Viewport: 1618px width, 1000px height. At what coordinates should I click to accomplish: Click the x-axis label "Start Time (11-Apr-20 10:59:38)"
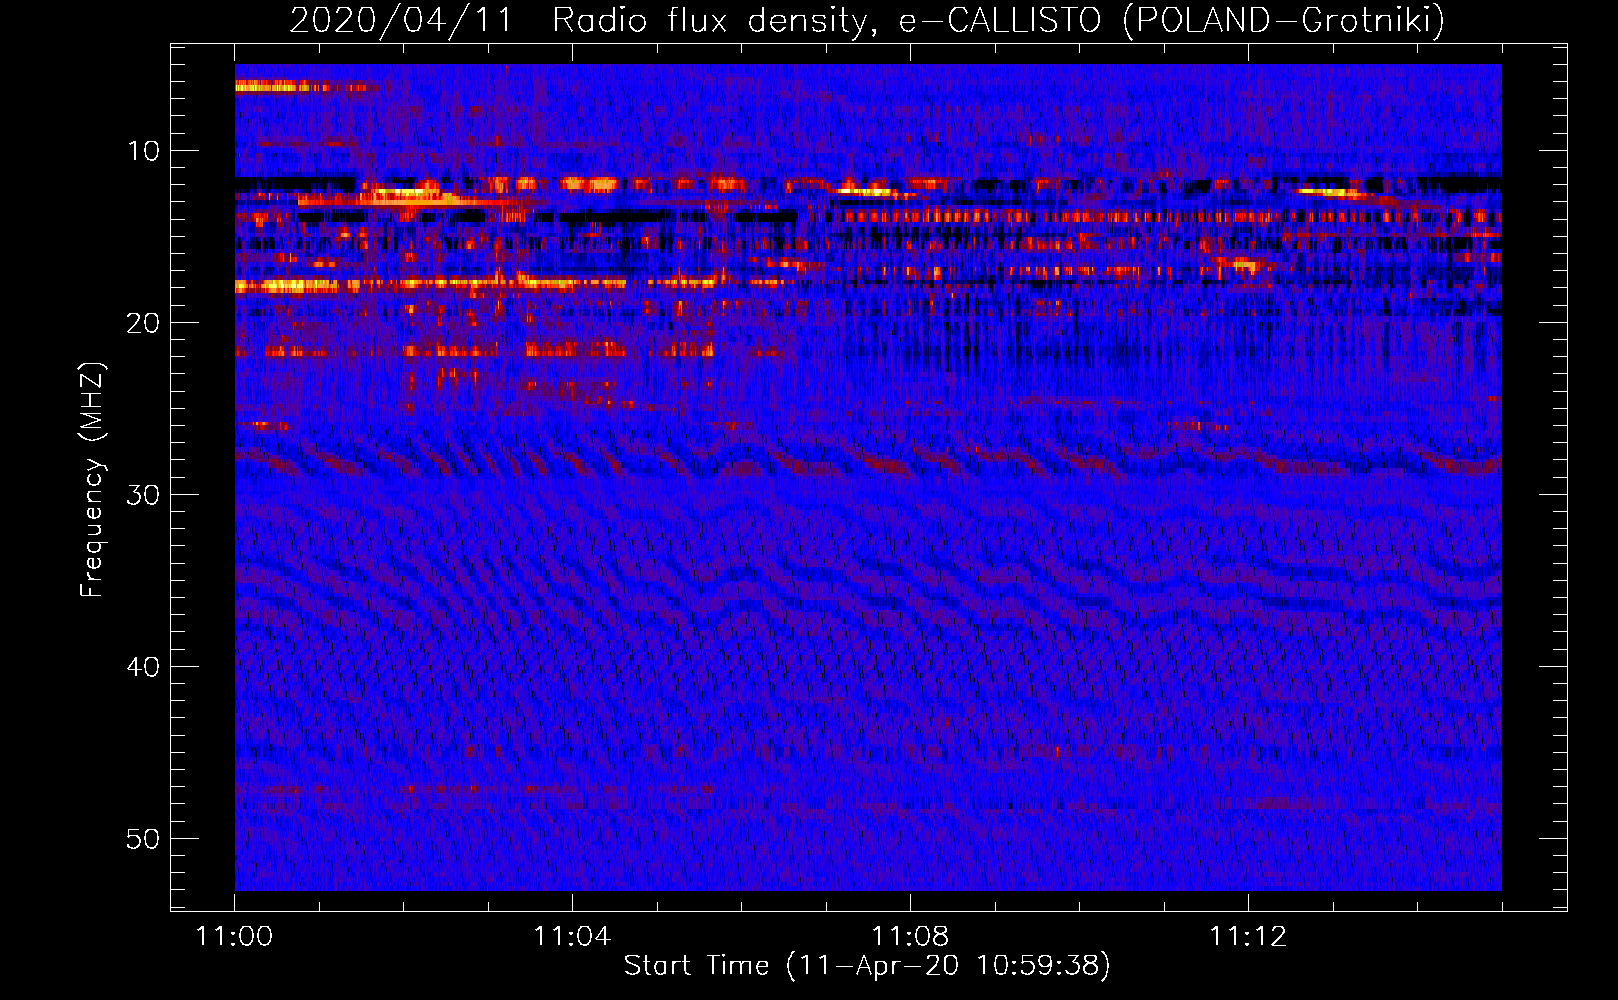867,966
